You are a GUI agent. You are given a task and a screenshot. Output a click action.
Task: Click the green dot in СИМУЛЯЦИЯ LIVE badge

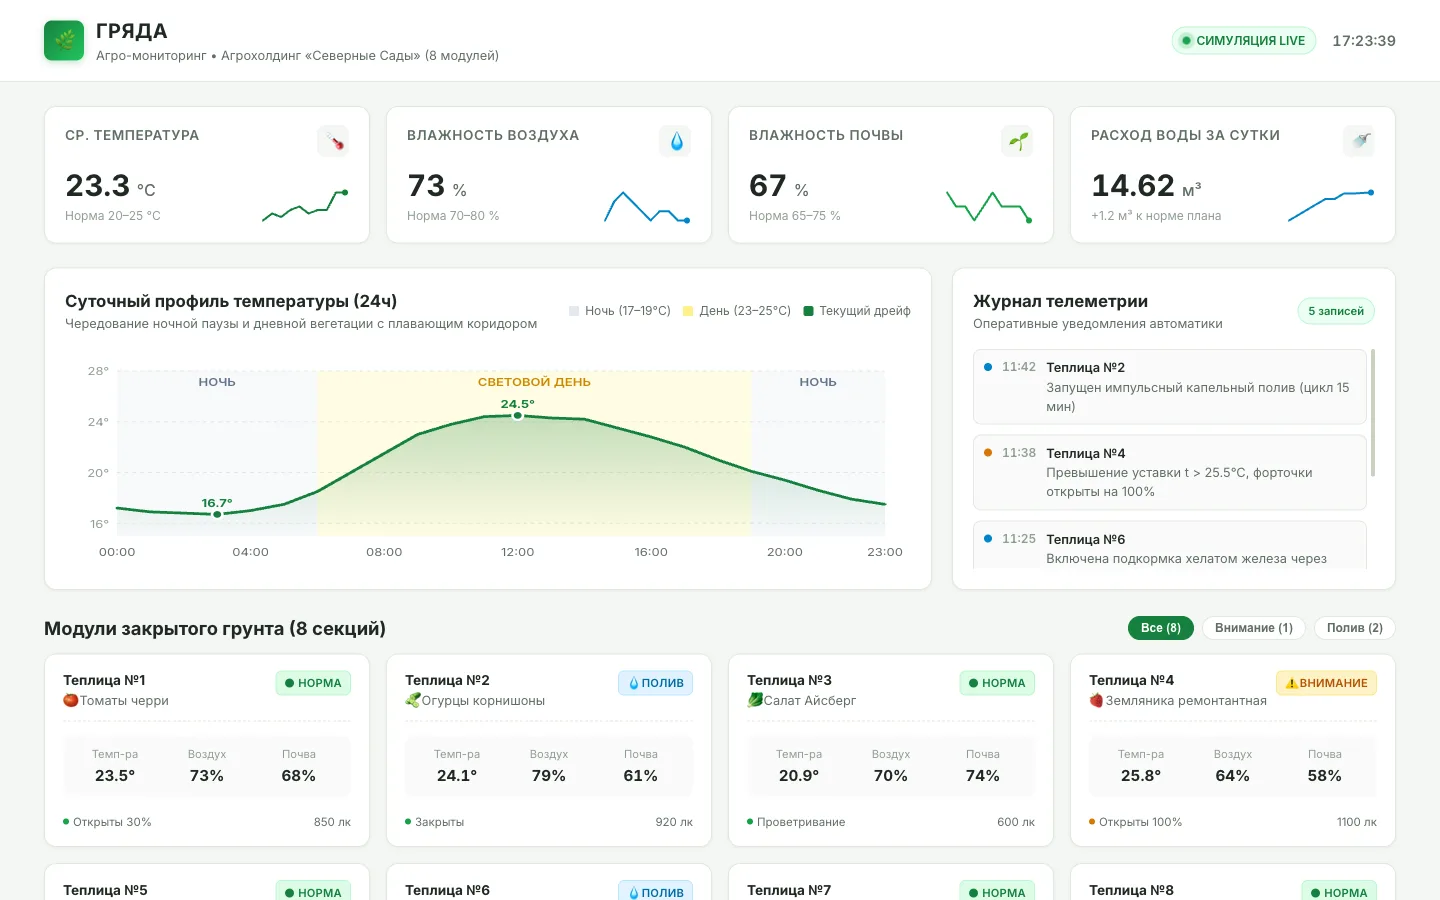pyautogui.click(x=1186, y=41)
